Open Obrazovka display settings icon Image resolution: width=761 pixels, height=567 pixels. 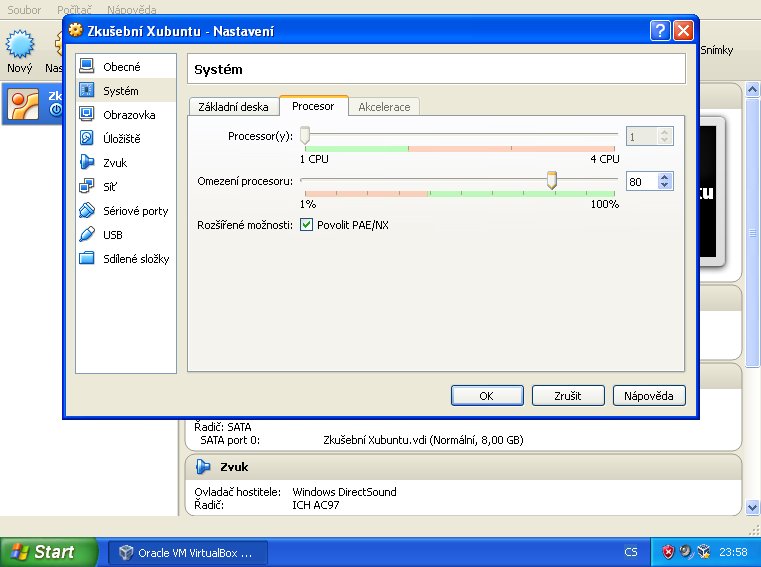pos(87,114)
